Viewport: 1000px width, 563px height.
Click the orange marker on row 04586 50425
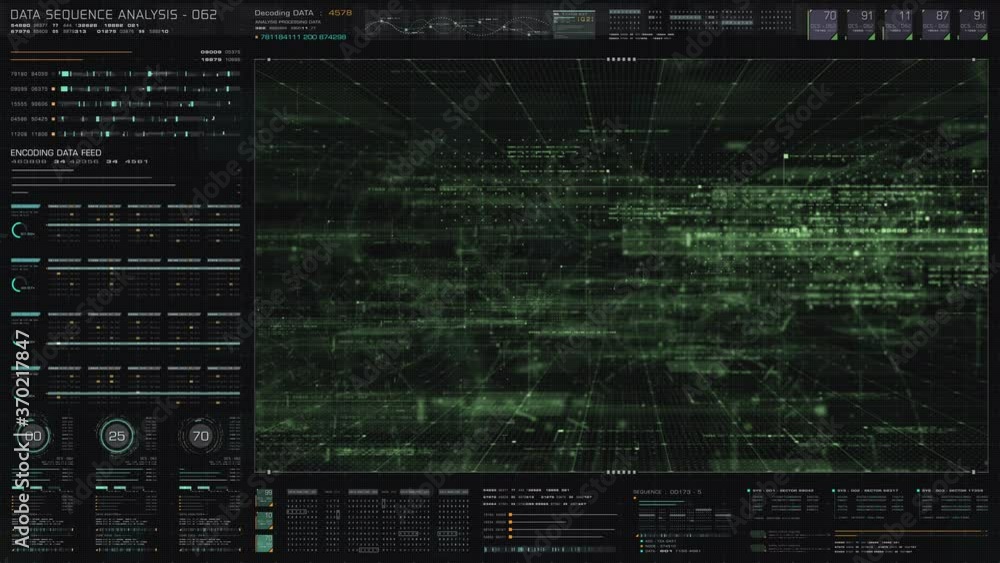coord(54,119)
